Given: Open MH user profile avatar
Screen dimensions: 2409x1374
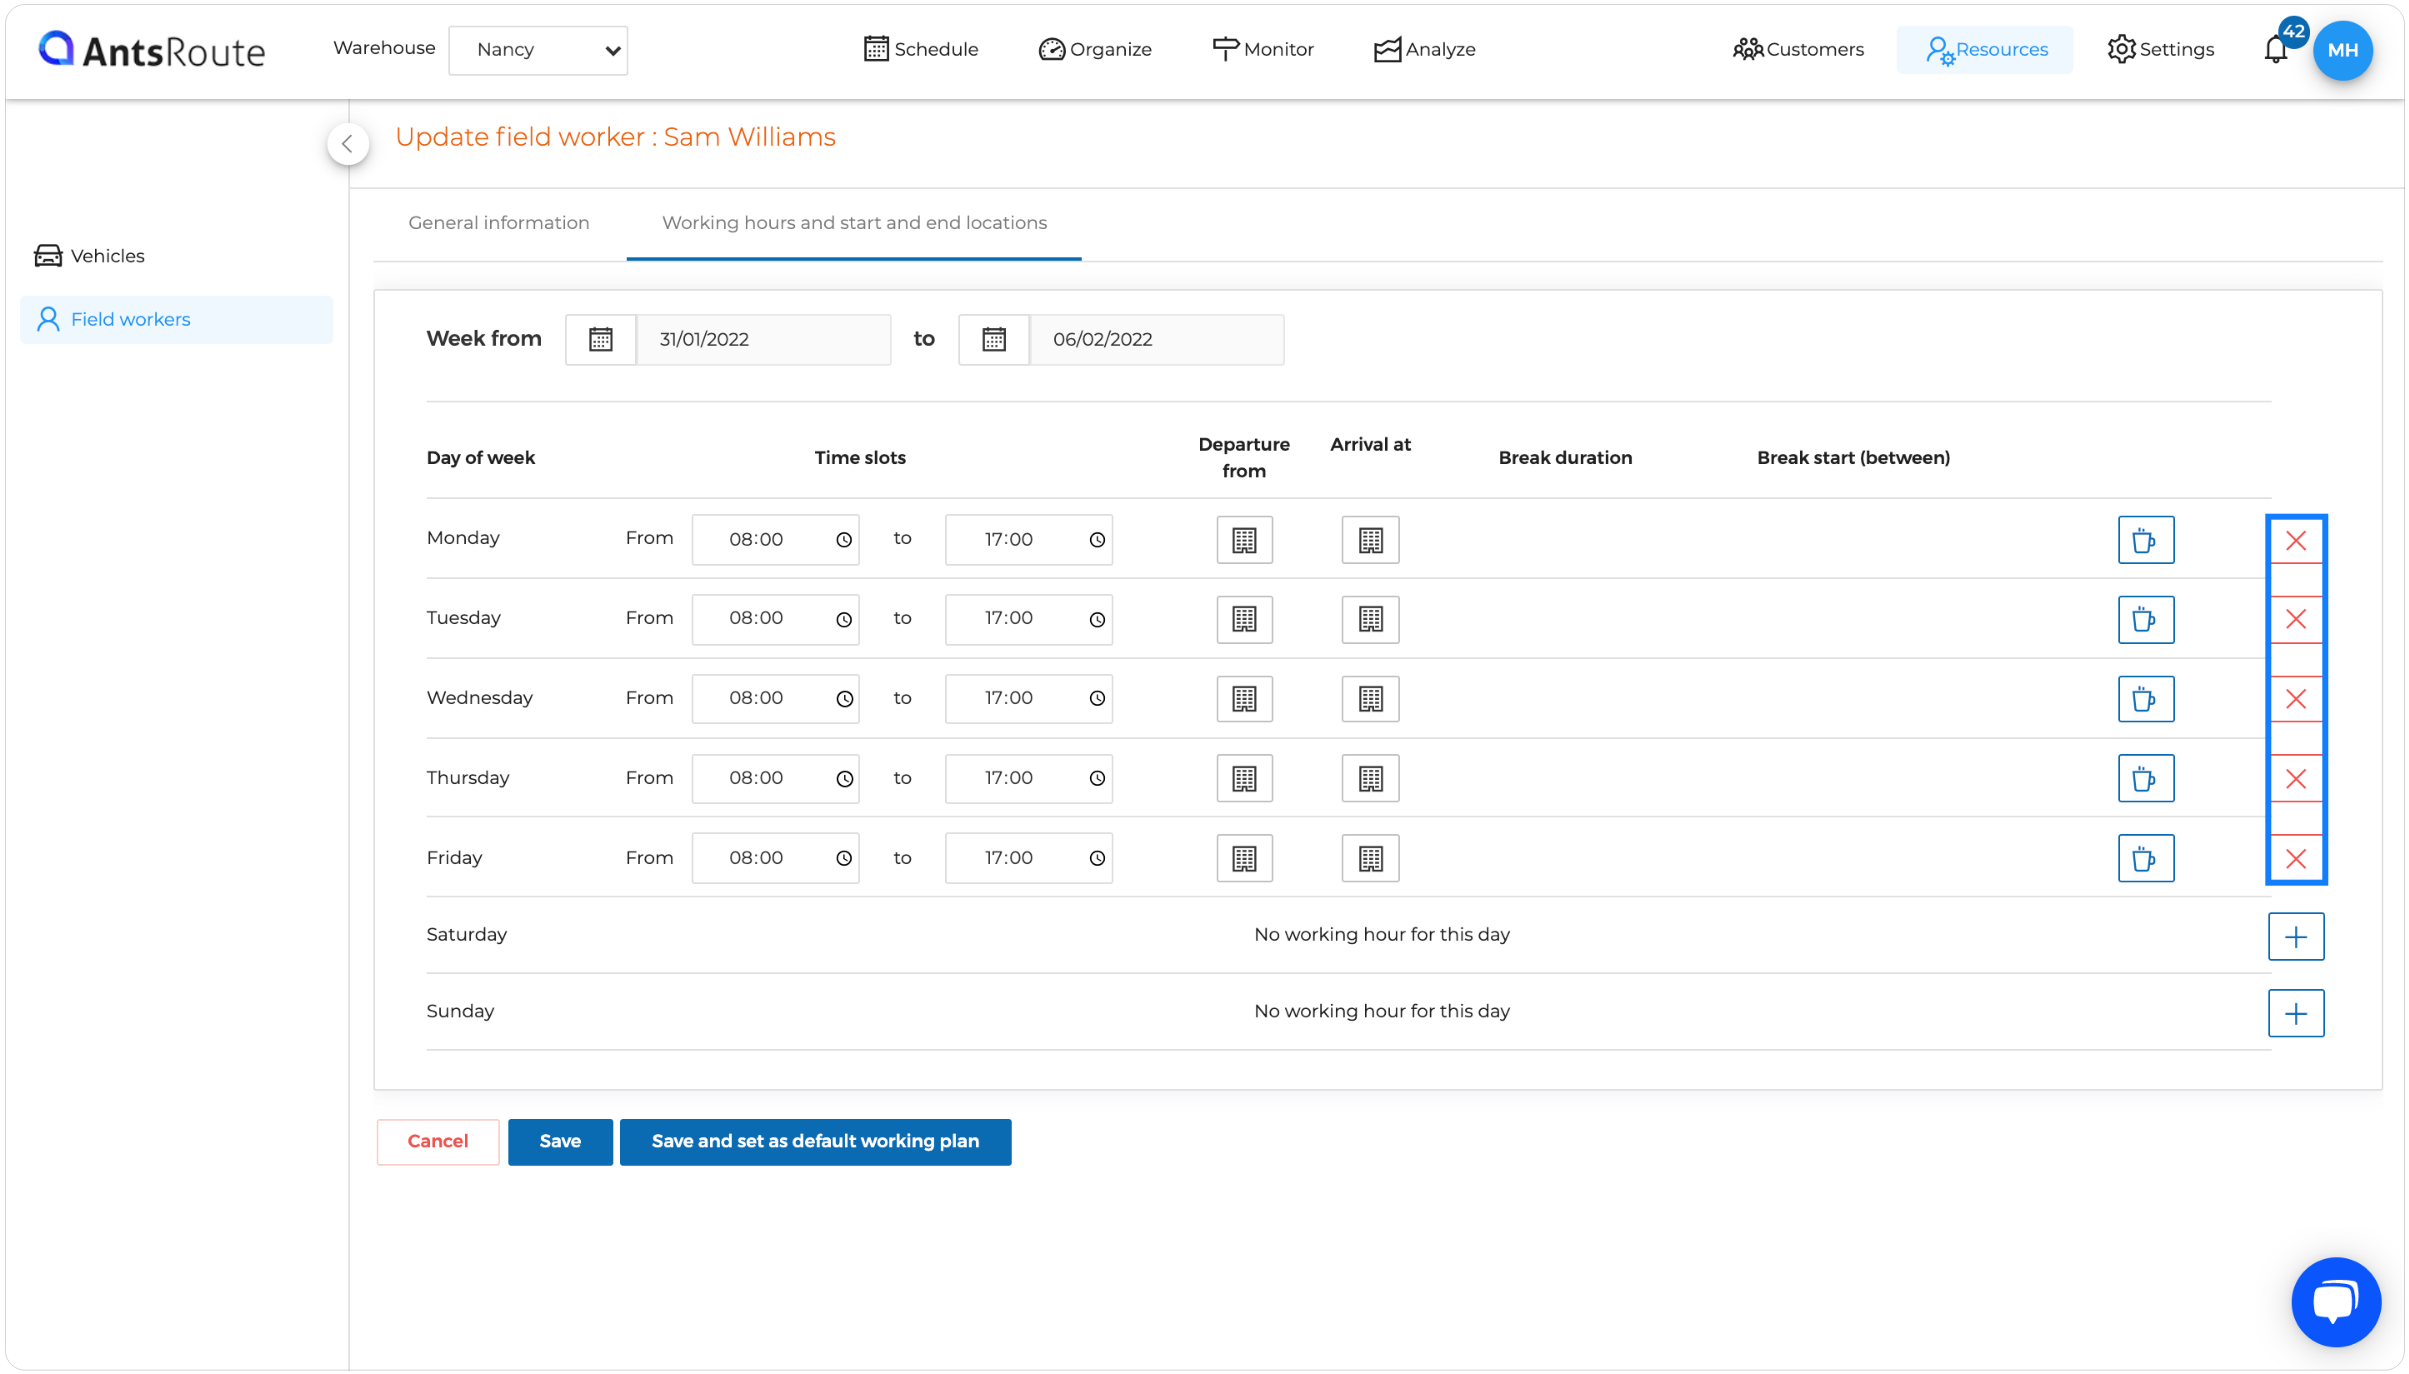Looking at the screenshot, I should click(x=2342, y=50).
